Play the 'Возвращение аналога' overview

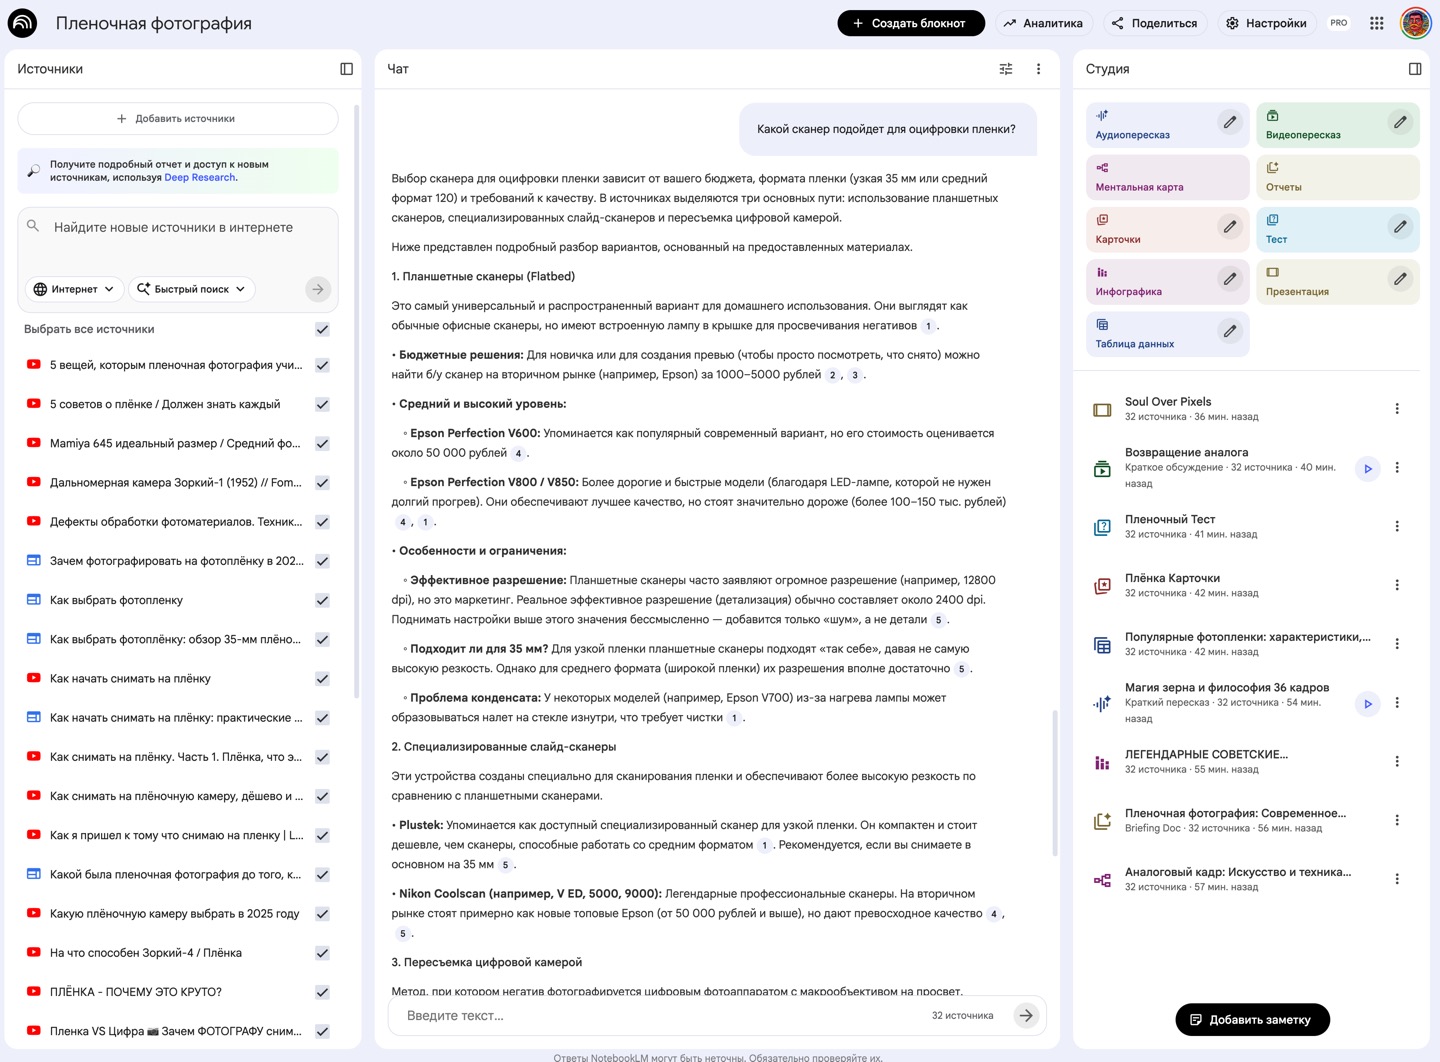point(1368,468)
